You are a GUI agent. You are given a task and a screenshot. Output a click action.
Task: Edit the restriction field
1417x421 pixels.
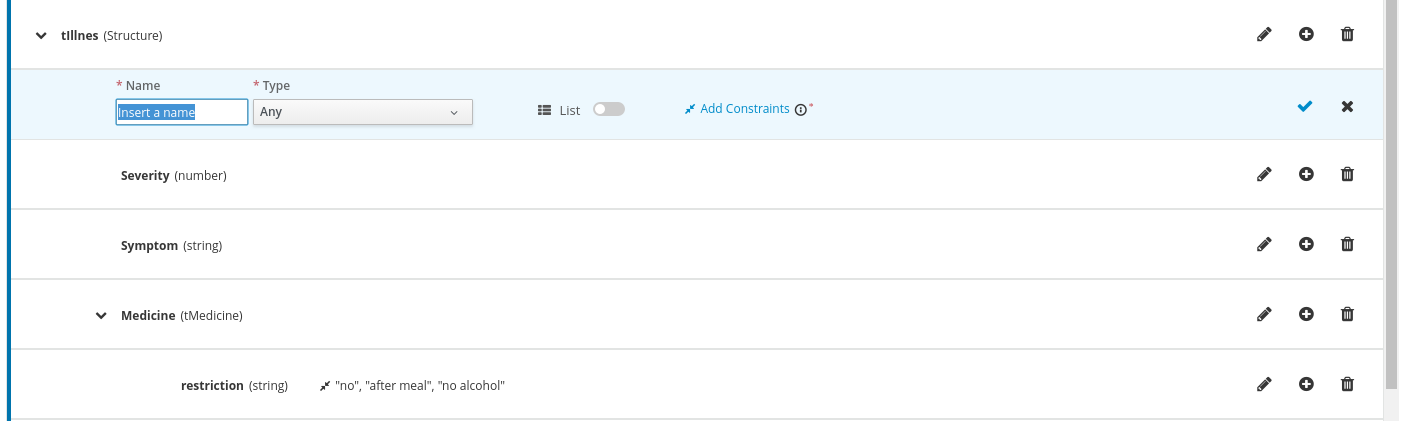pos(1264,385)
